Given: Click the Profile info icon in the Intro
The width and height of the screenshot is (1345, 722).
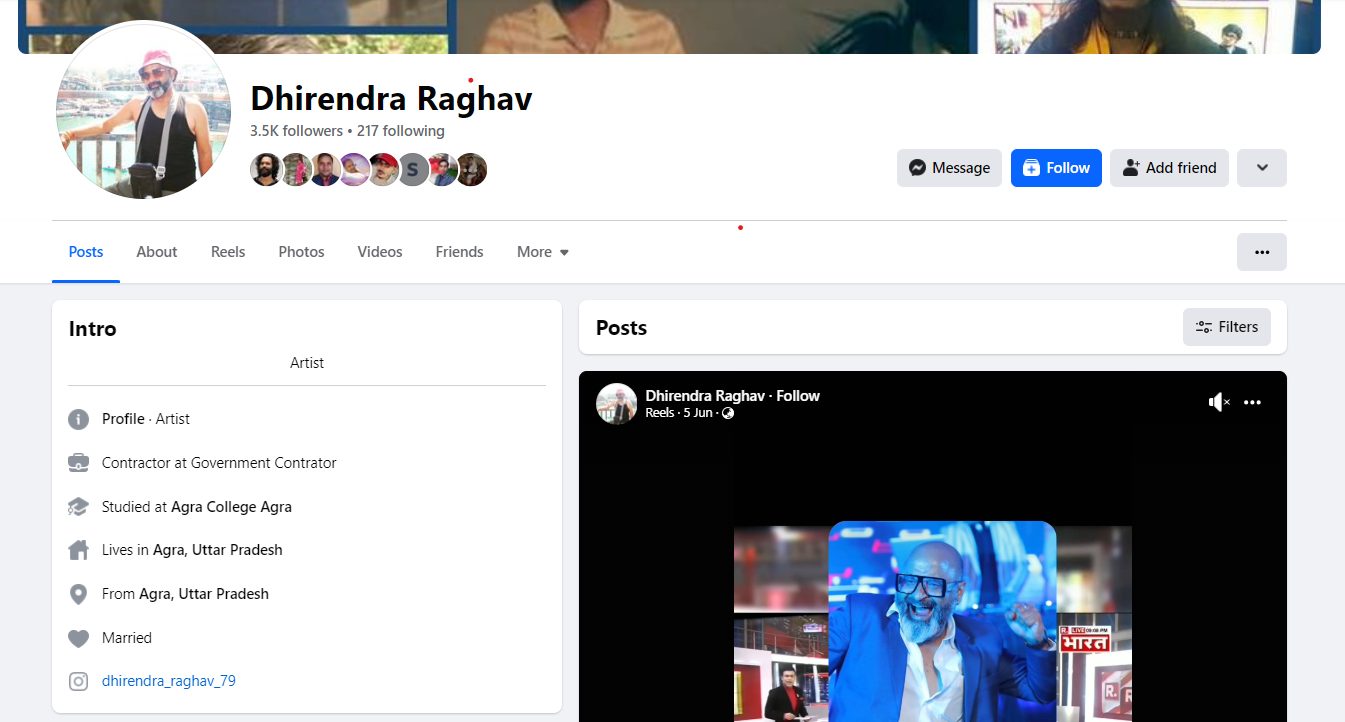Looking at the screenshot, I should click(x=78, y=419).
